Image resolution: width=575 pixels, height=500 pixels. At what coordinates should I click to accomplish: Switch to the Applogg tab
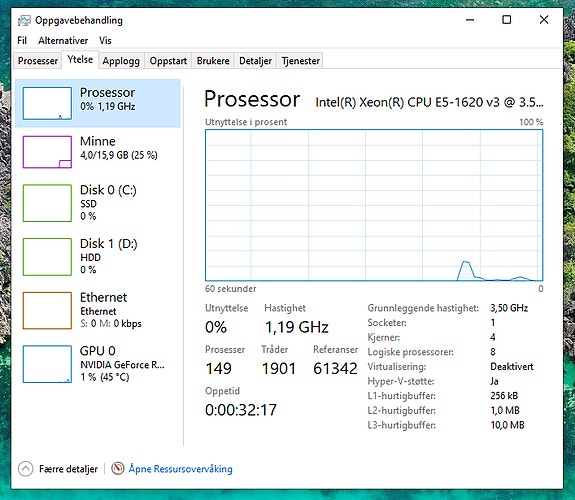tap(121, 61)
